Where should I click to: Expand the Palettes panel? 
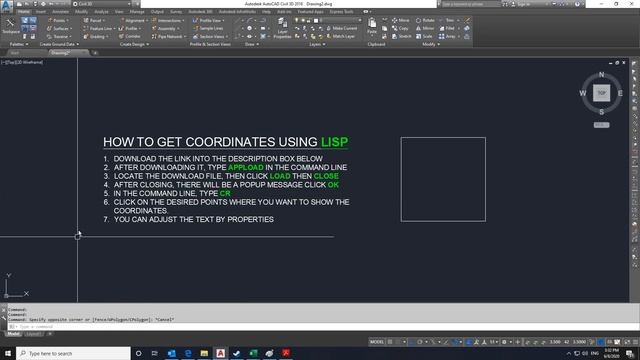coord(19,44)
